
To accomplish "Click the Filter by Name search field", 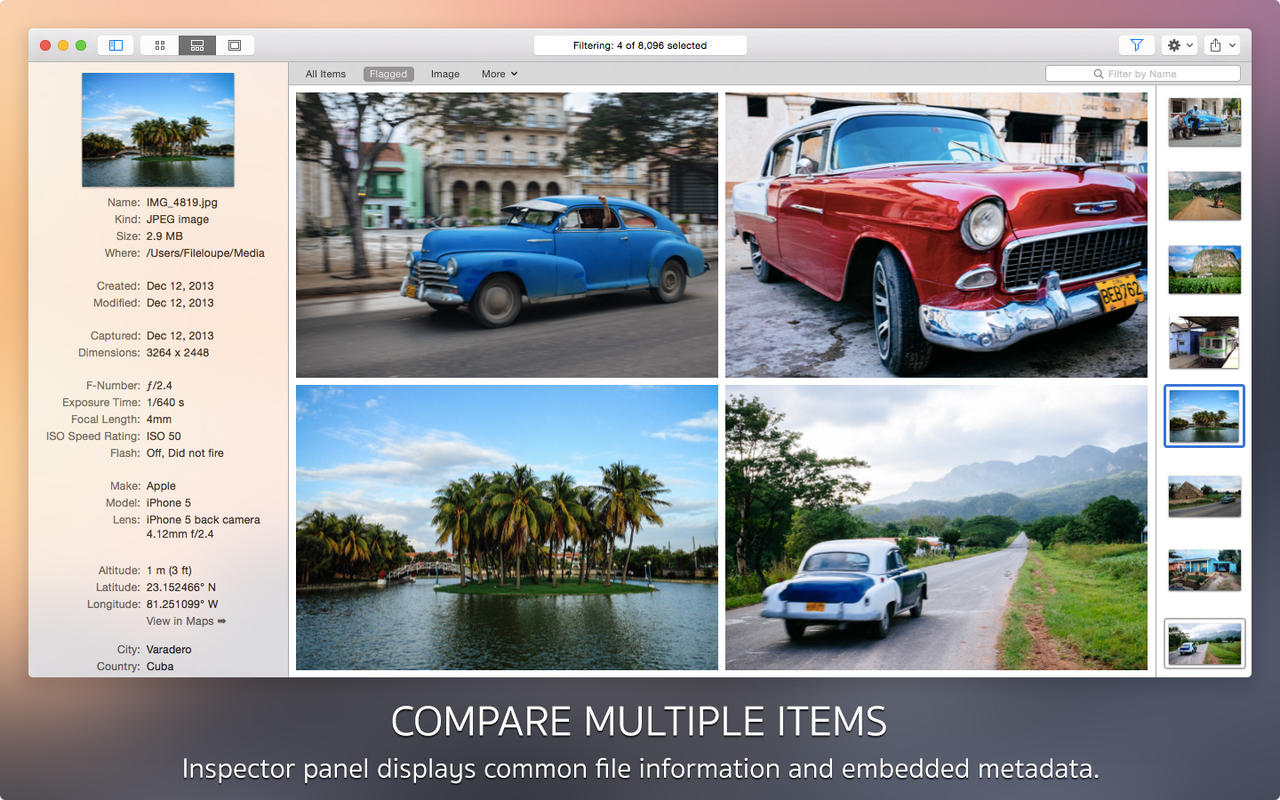I will coord(1142,74).
